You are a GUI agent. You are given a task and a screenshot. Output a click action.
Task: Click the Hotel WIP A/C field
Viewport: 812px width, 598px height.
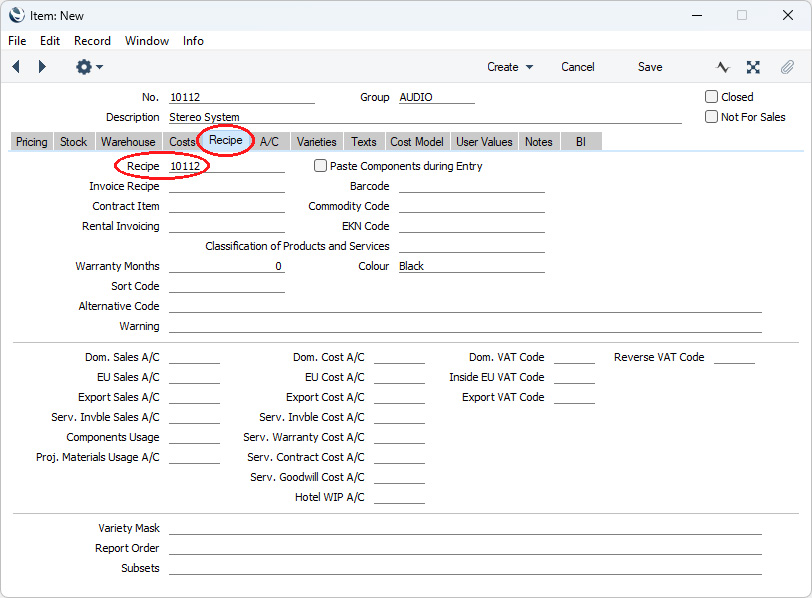pyautogui.click(x=399, y=497)
